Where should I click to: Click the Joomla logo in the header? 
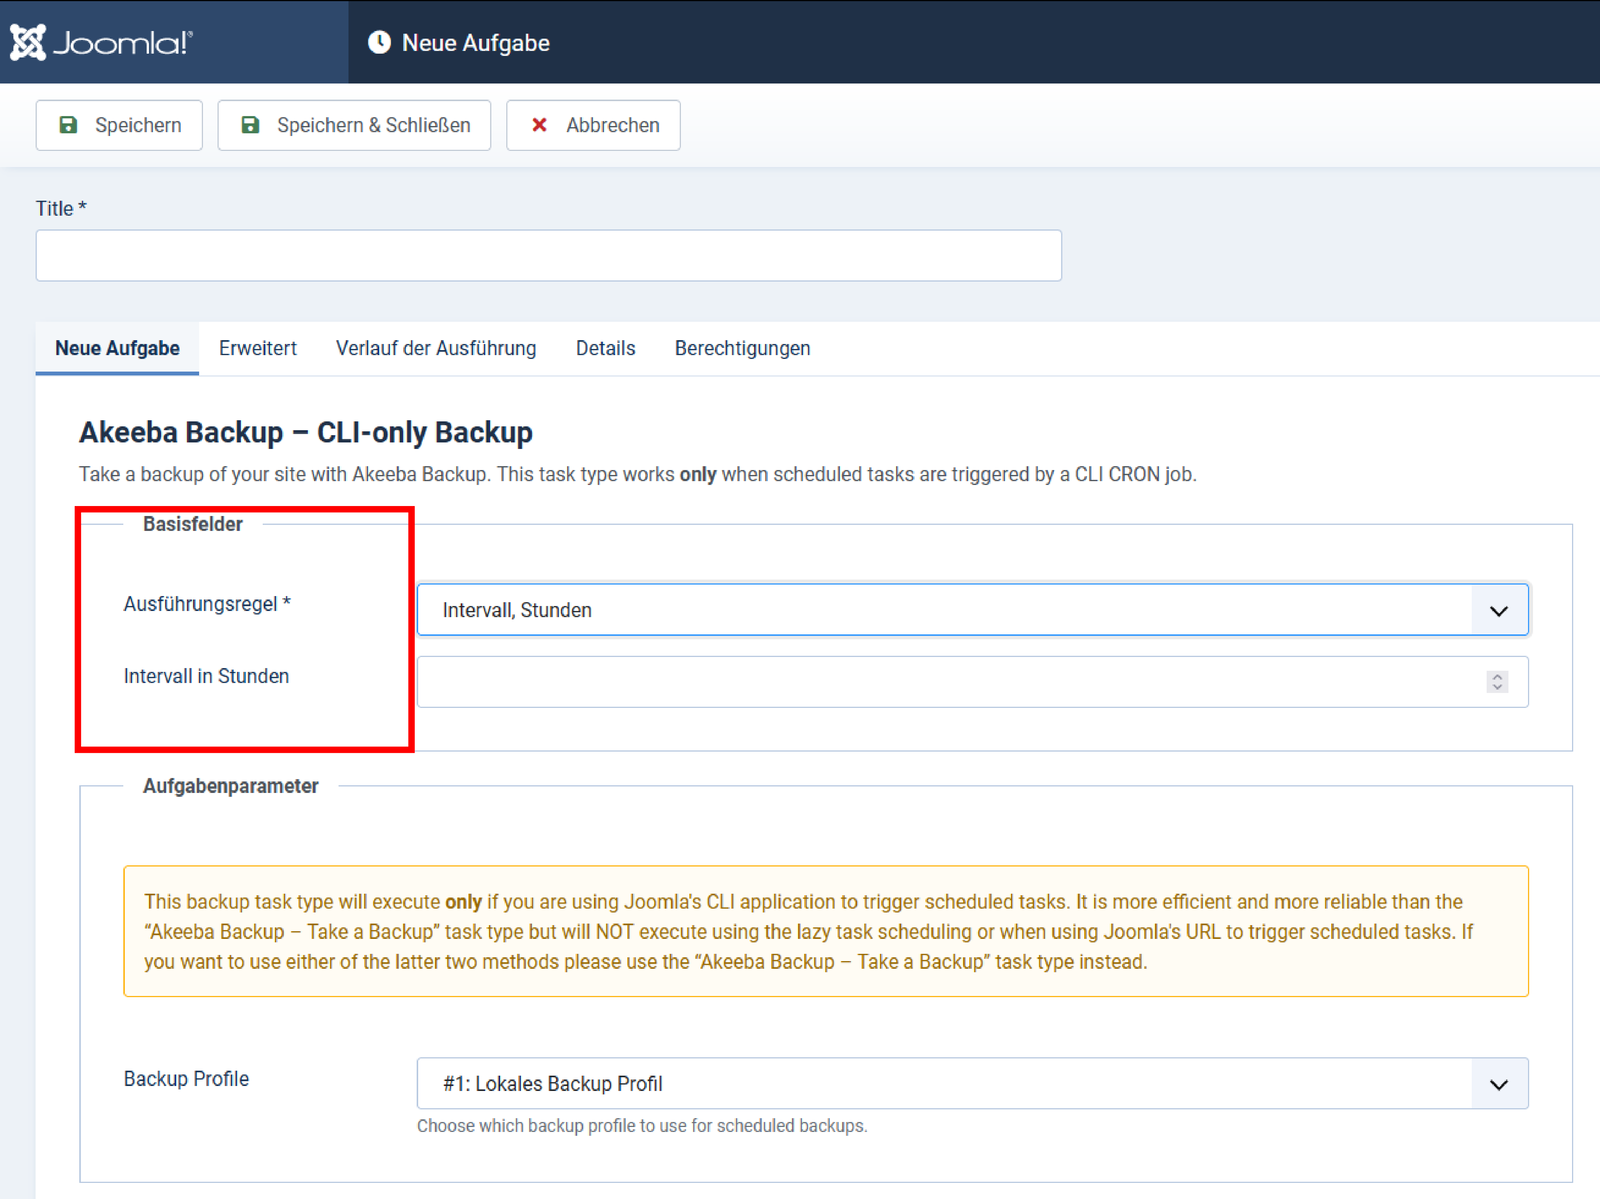tap(101, 42)
